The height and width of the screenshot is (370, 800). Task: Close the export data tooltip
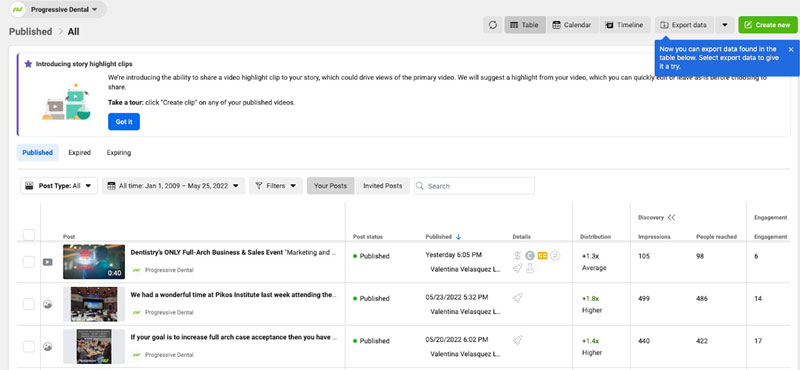[791, 50]
